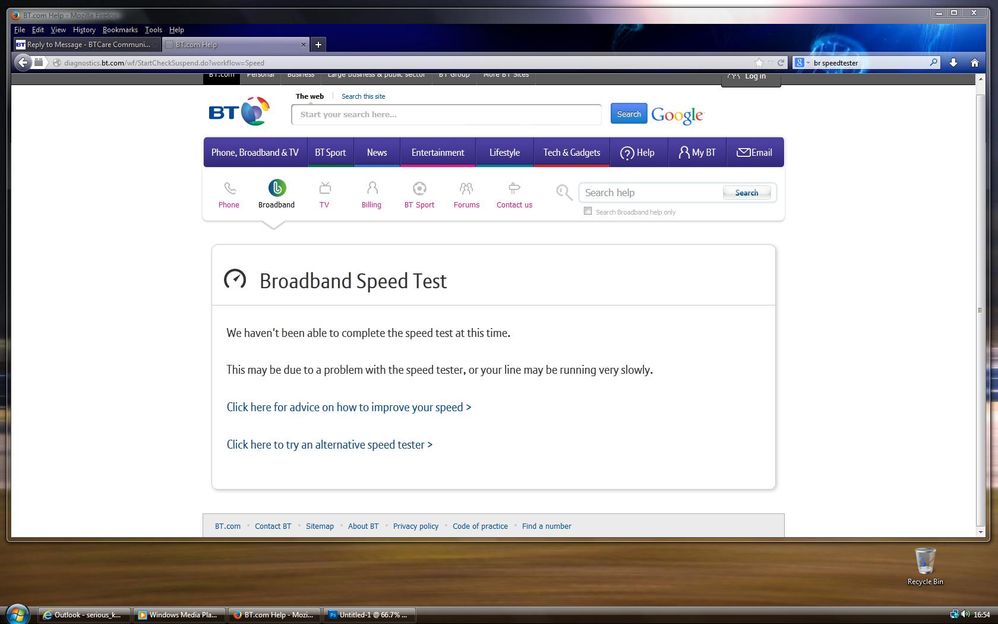Click the volume icon in the system tray

click(x=965, y=614)
